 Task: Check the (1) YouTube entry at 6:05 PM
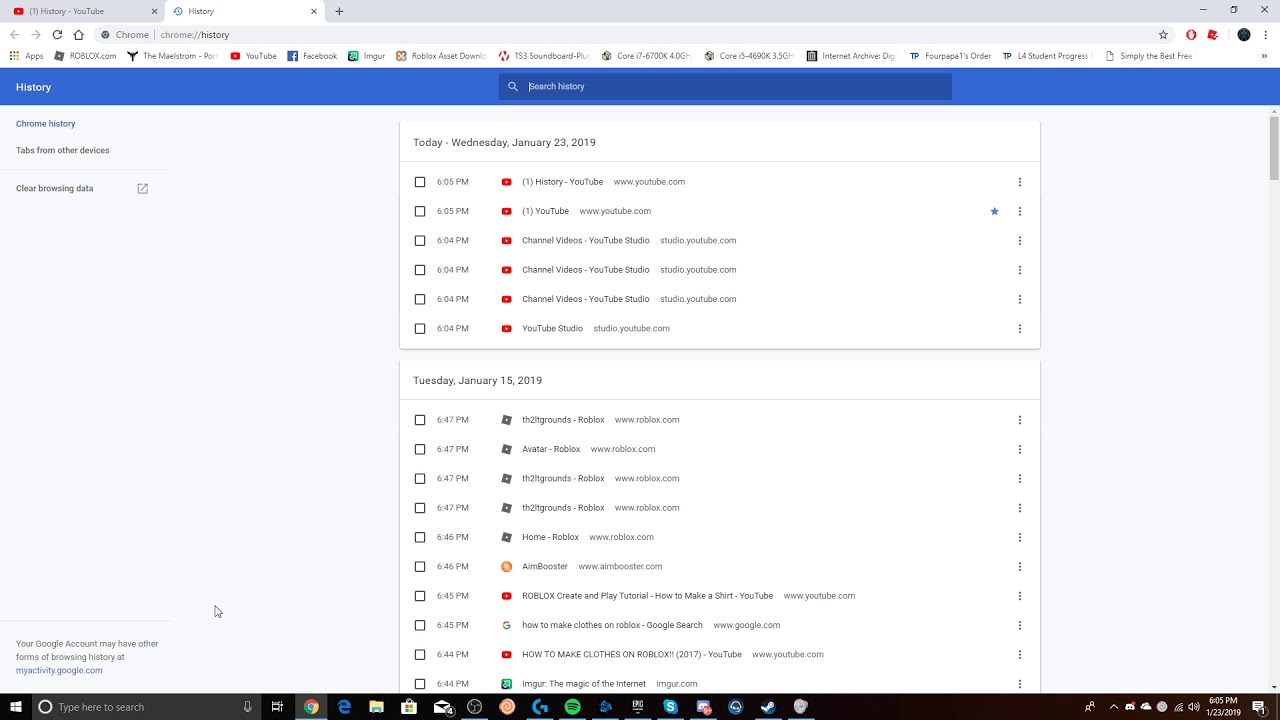coord(420,211)
